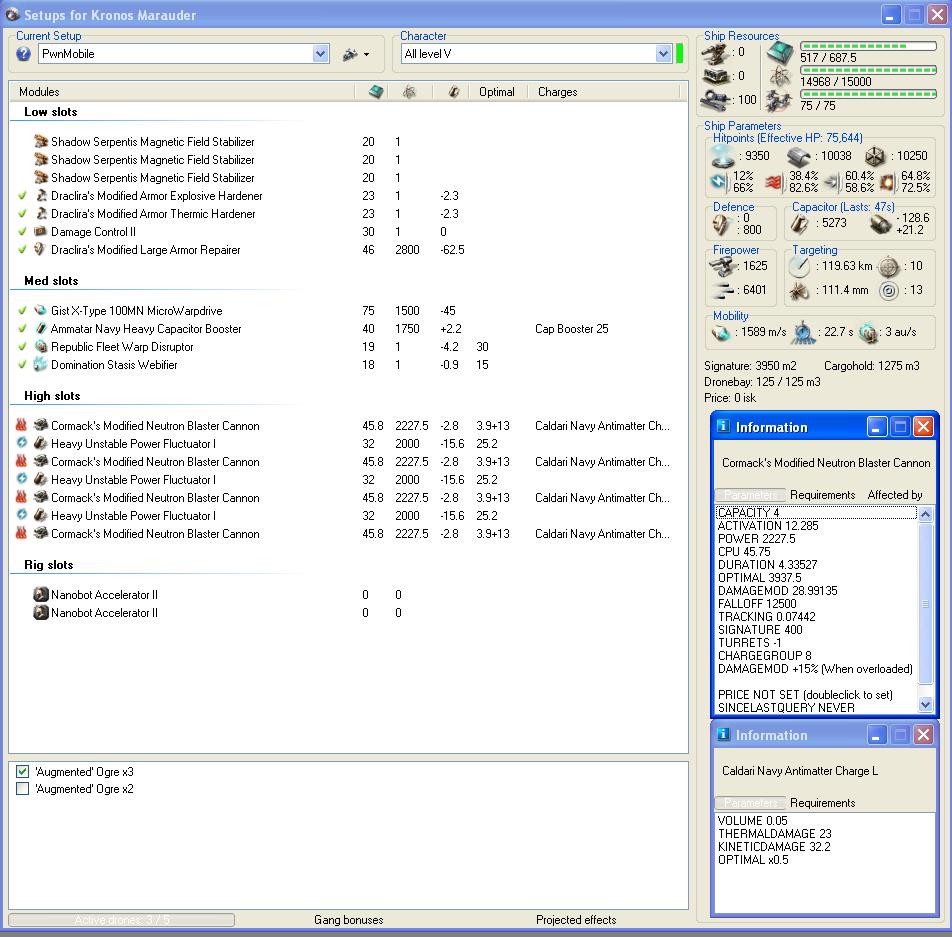The width and height of the screenshot is (952, 937).
Task: Open Requirements tab in Antimatter Charge info window
Action: pyautogui.click(x=822, y=803)
